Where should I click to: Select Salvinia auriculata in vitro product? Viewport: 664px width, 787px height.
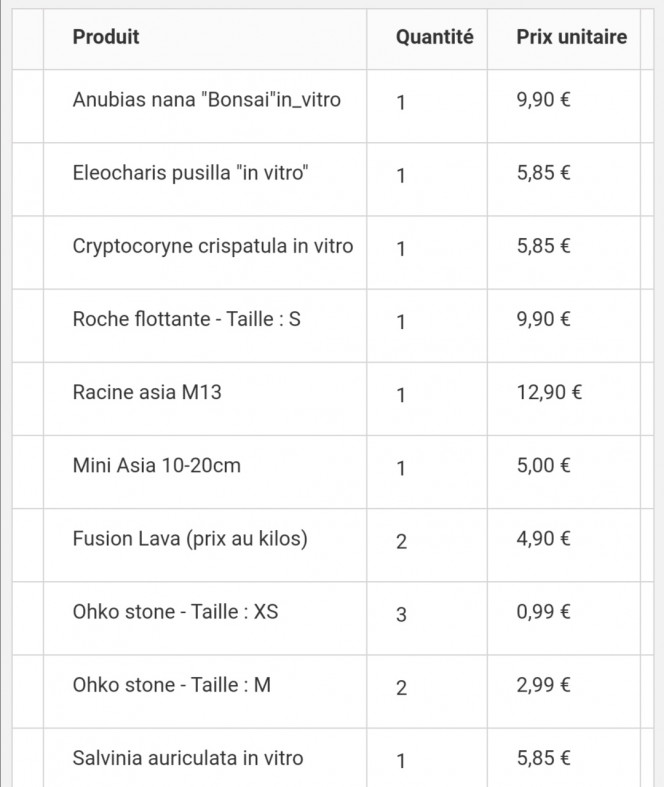click(x=188, y=758)
